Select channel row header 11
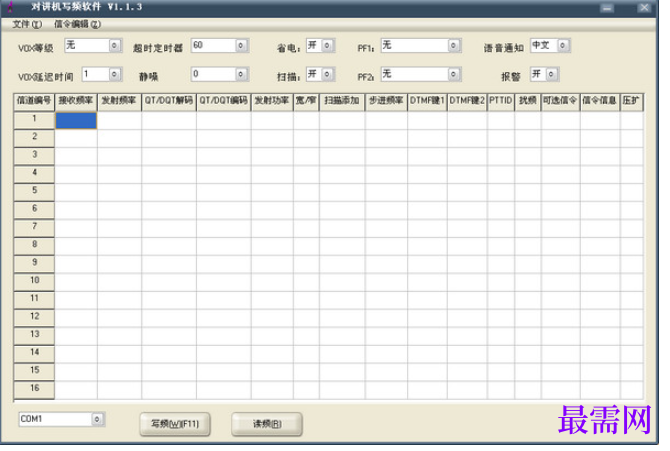The width and height of the screenshot is (670, 451). coord(34,300)
